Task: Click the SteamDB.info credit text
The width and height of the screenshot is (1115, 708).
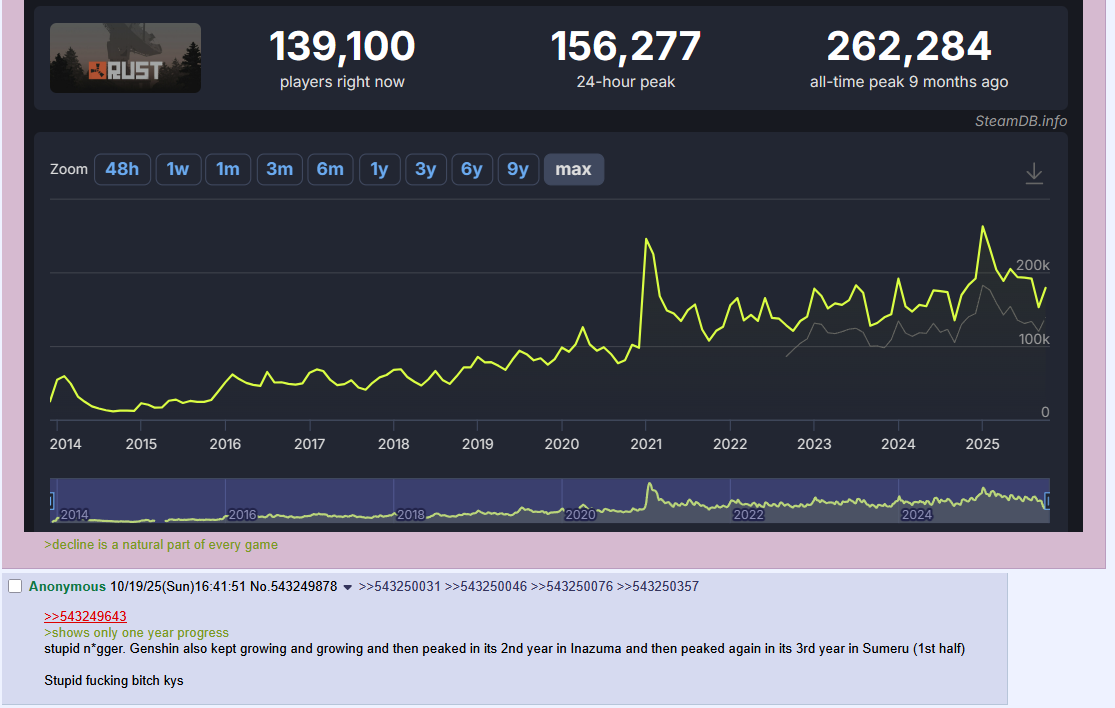Action: pyautogui.click(x=1020, y=121)
